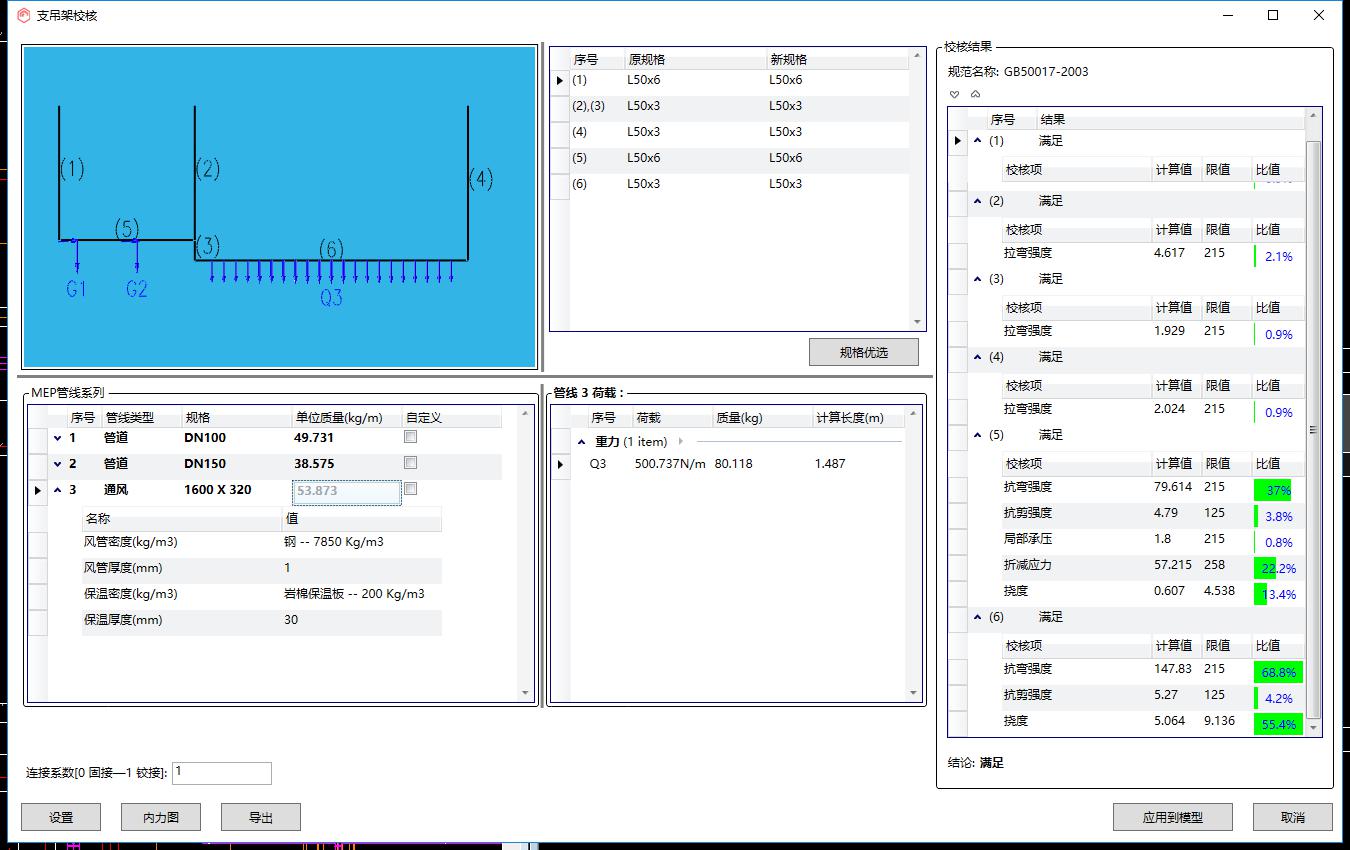Collapse result group (1) in check results

[x=978, y=141]
